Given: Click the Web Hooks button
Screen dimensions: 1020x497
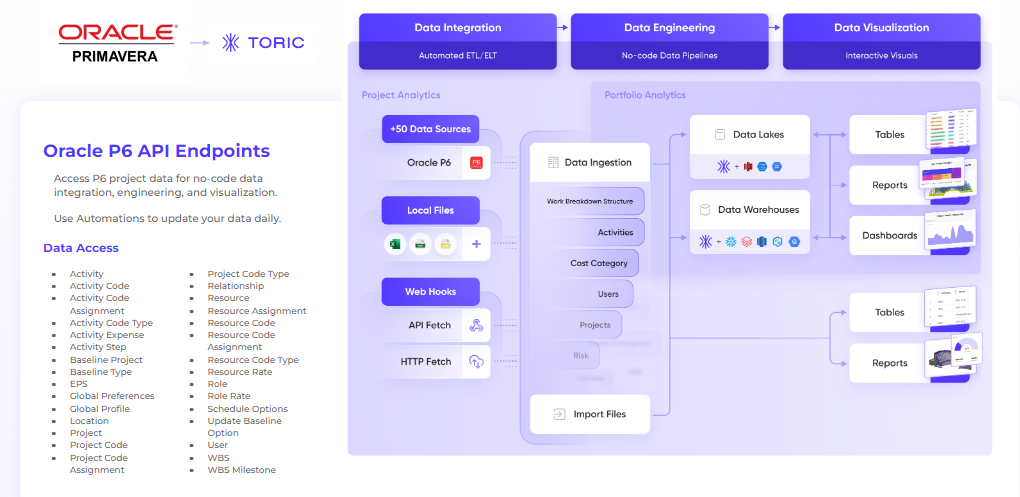Looking at the screenshot, I should (431, 292).
